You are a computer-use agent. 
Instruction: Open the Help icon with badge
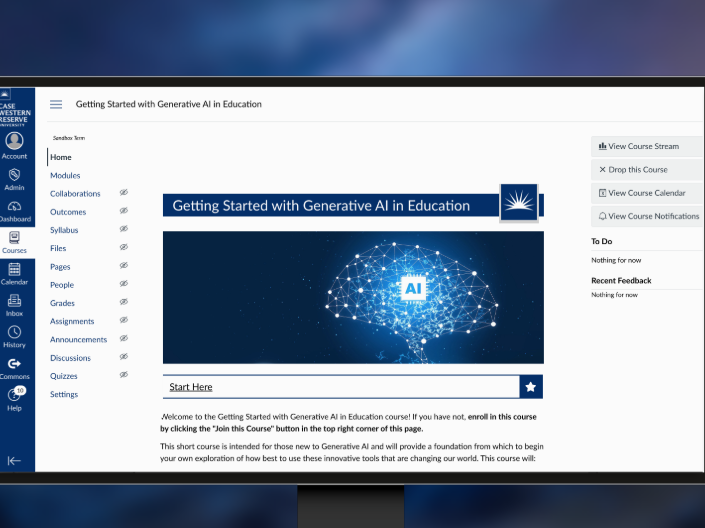pyautogui.click(x=15, y=394)
